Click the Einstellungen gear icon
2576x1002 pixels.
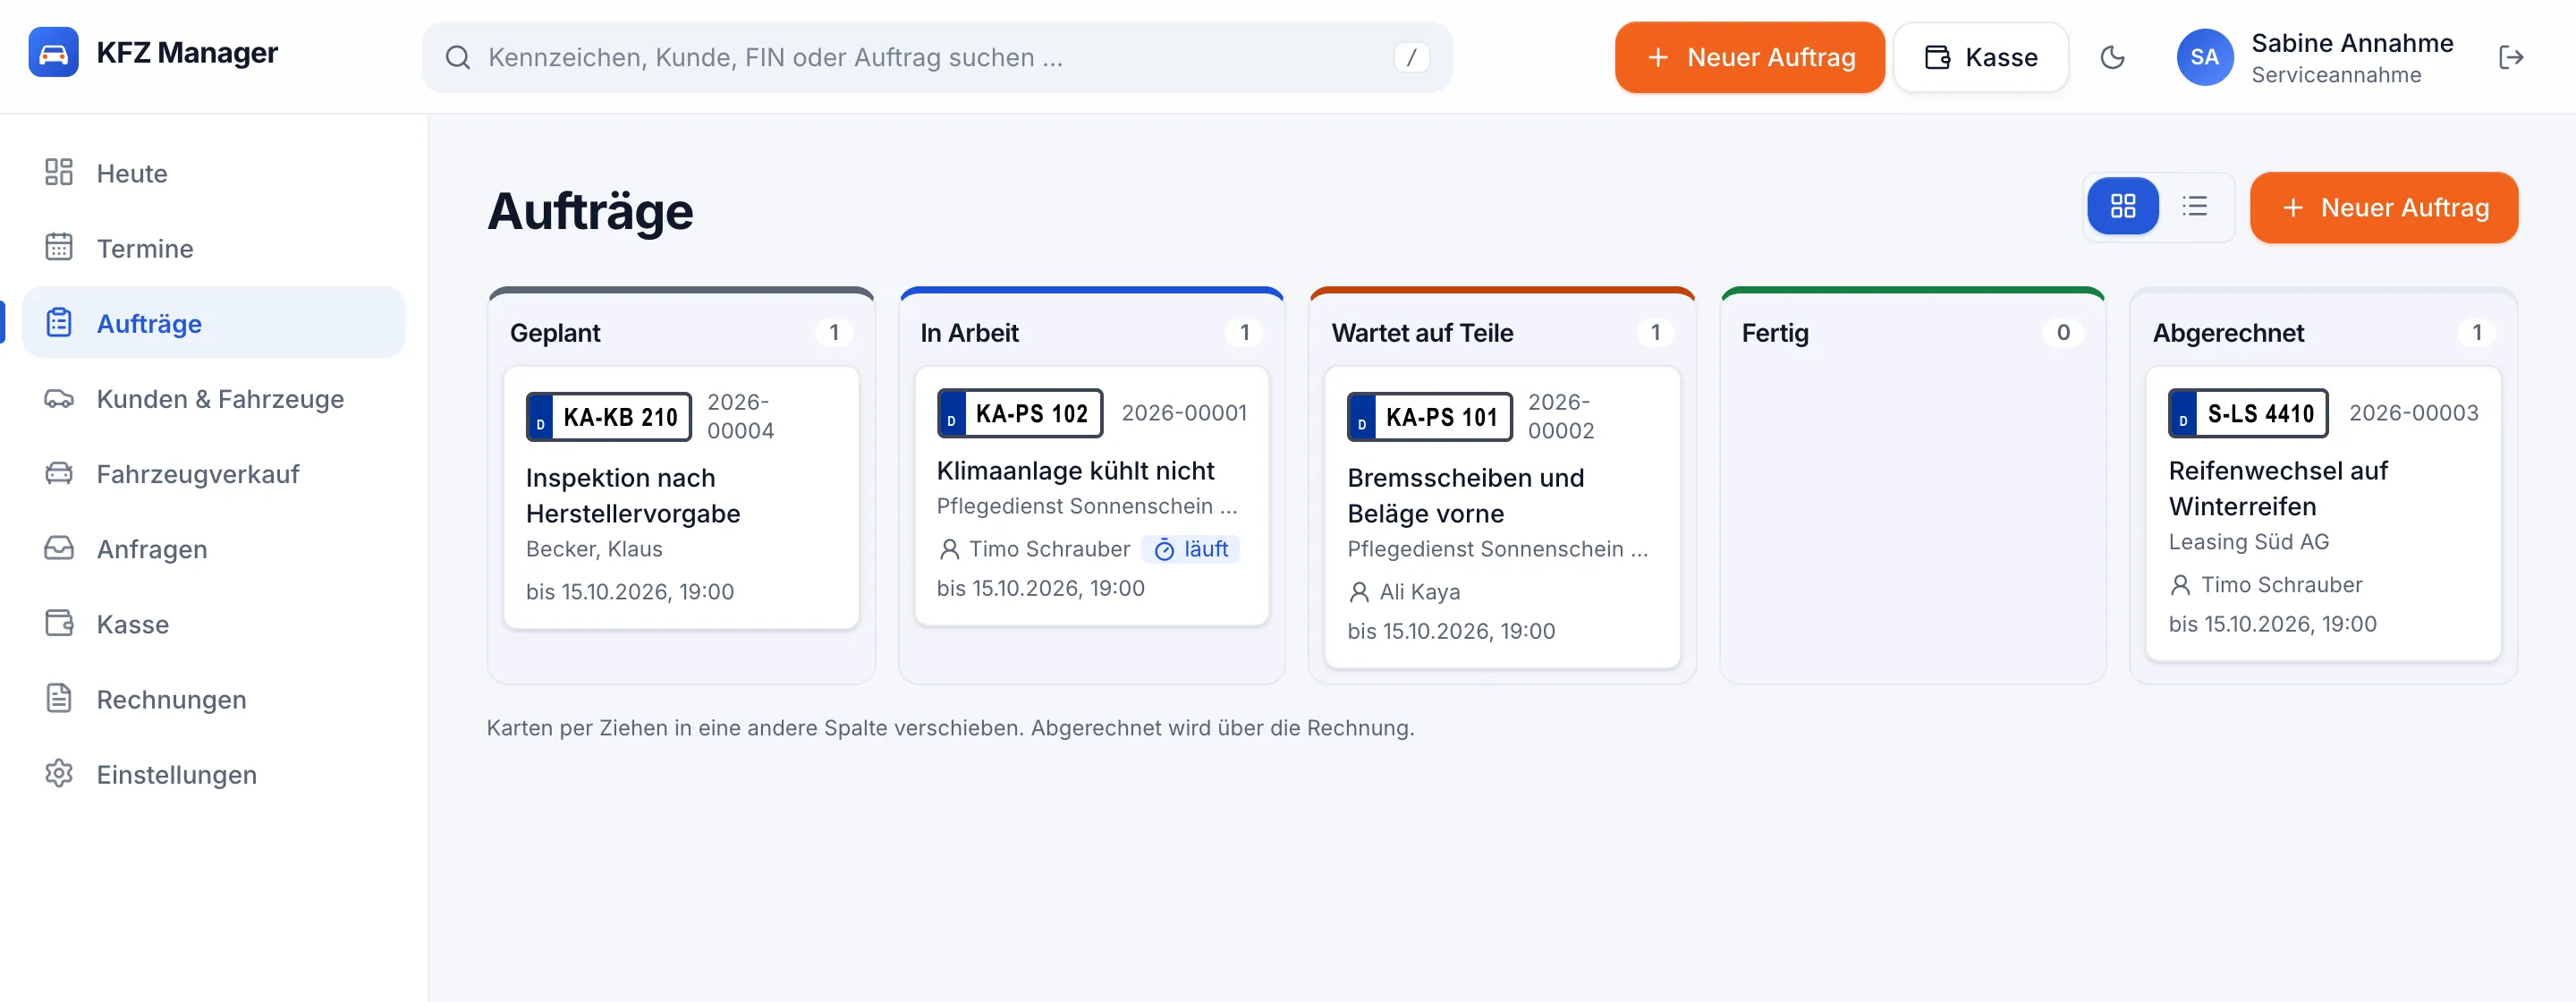point(59,773)
